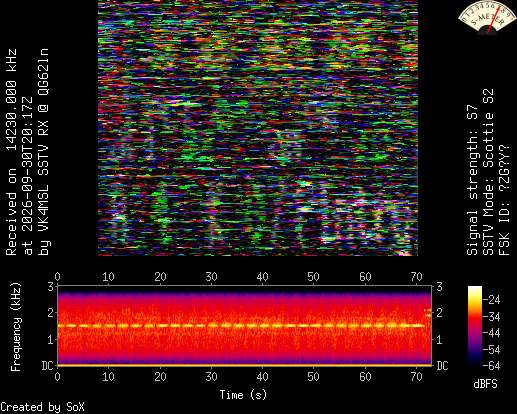Screen dimensions: 517x414
Task: Click the '20' tick on bottom time axis
Action: point(160,377)
